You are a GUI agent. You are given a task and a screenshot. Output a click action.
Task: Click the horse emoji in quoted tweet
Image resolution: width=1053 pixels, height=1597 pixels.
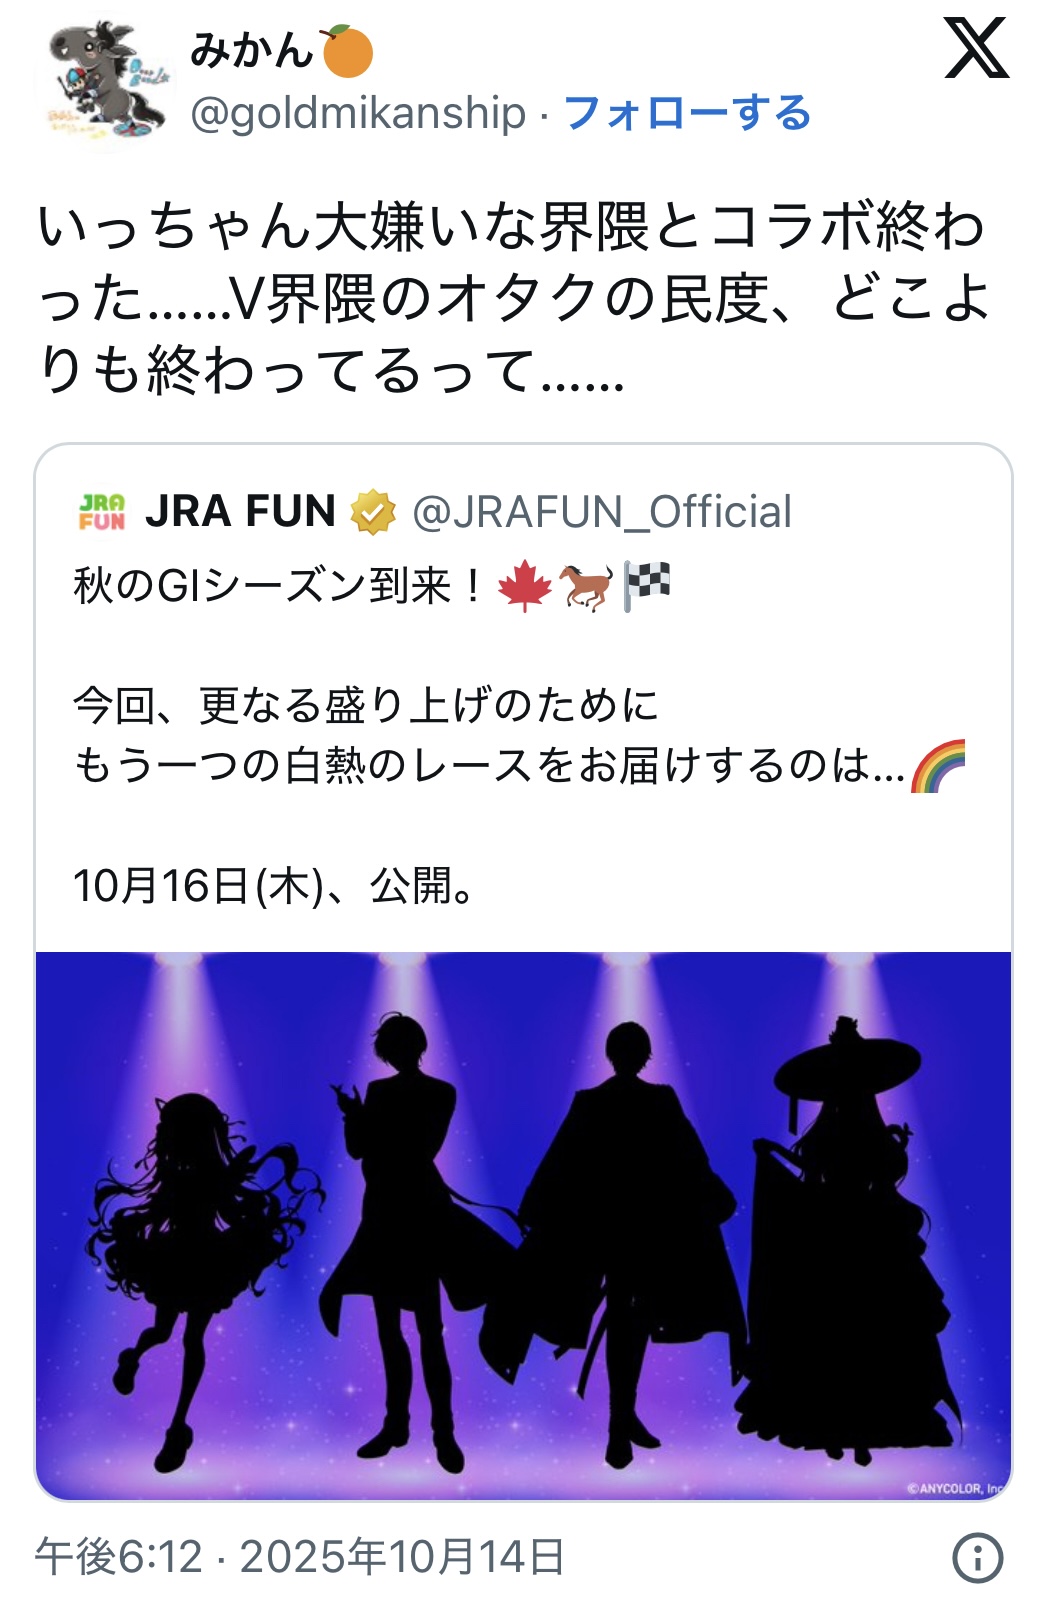pos(587,586)
